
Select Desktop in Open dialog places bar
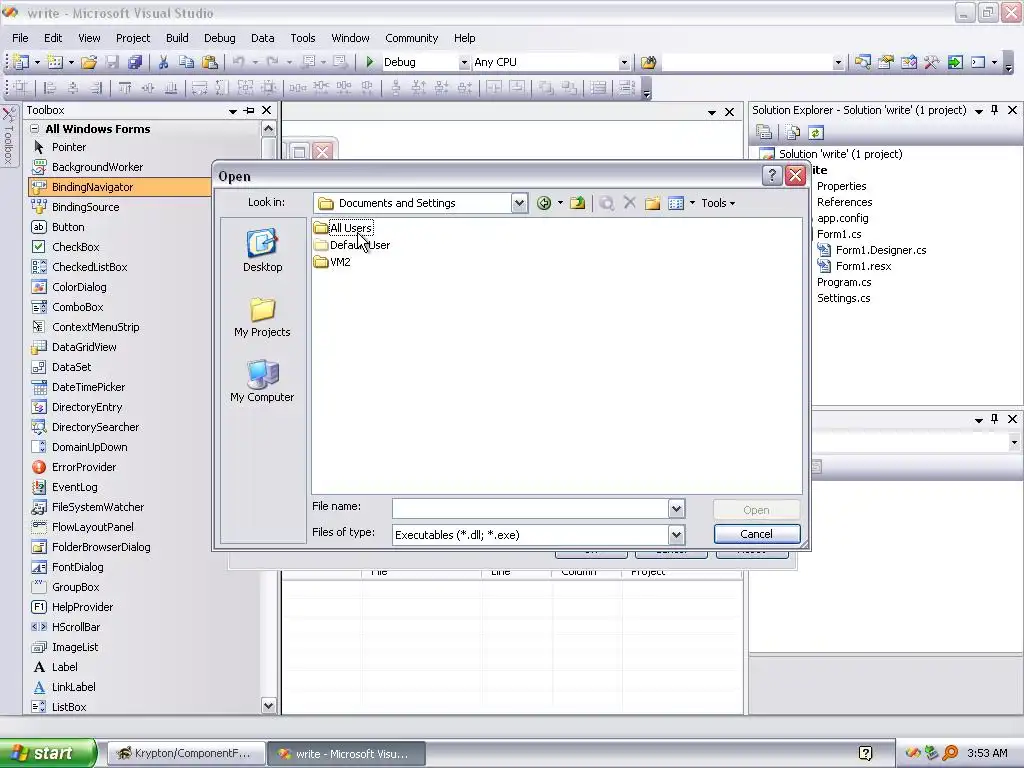[263, 250]
